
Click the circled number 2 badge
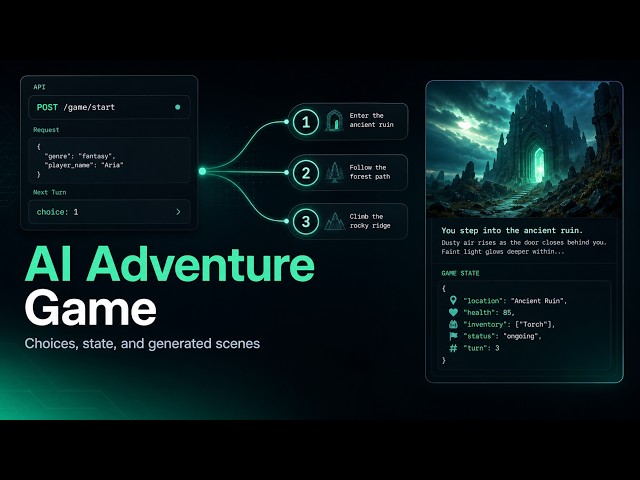click(x=306, y=173)
